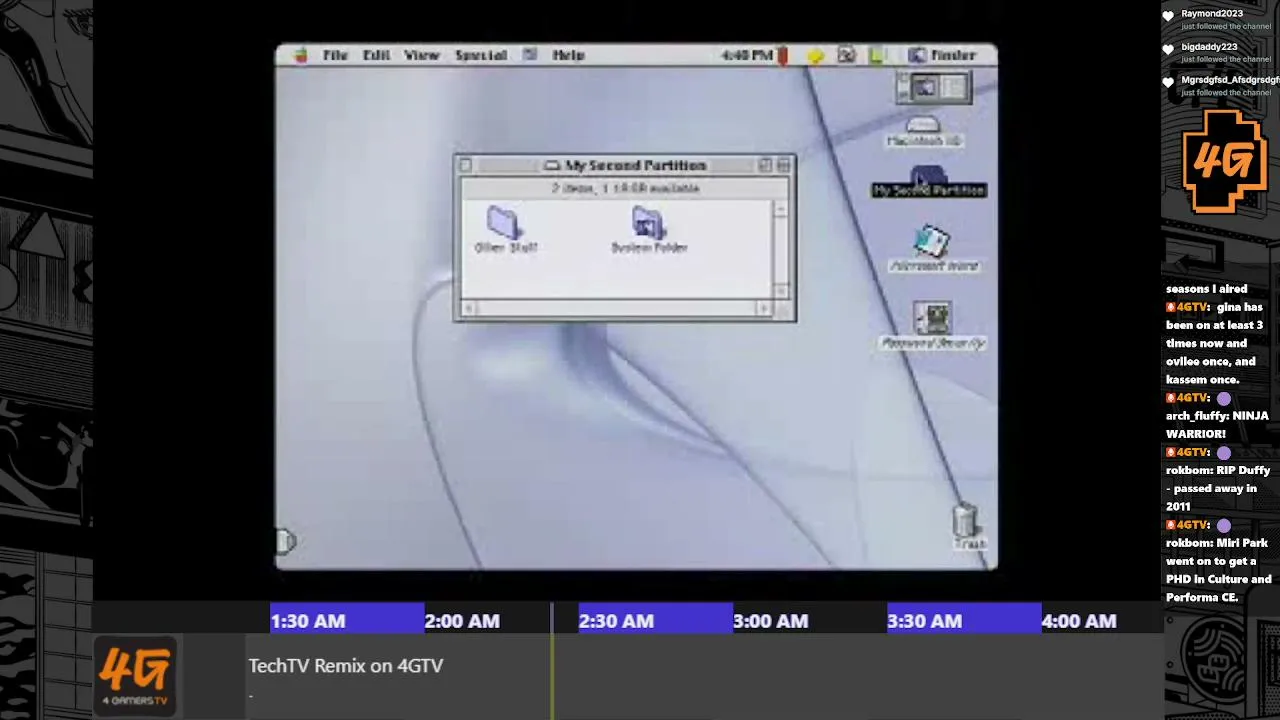Click the Trash icon
The height and width of the screenshot is (720, 1280).
(967, 527)
